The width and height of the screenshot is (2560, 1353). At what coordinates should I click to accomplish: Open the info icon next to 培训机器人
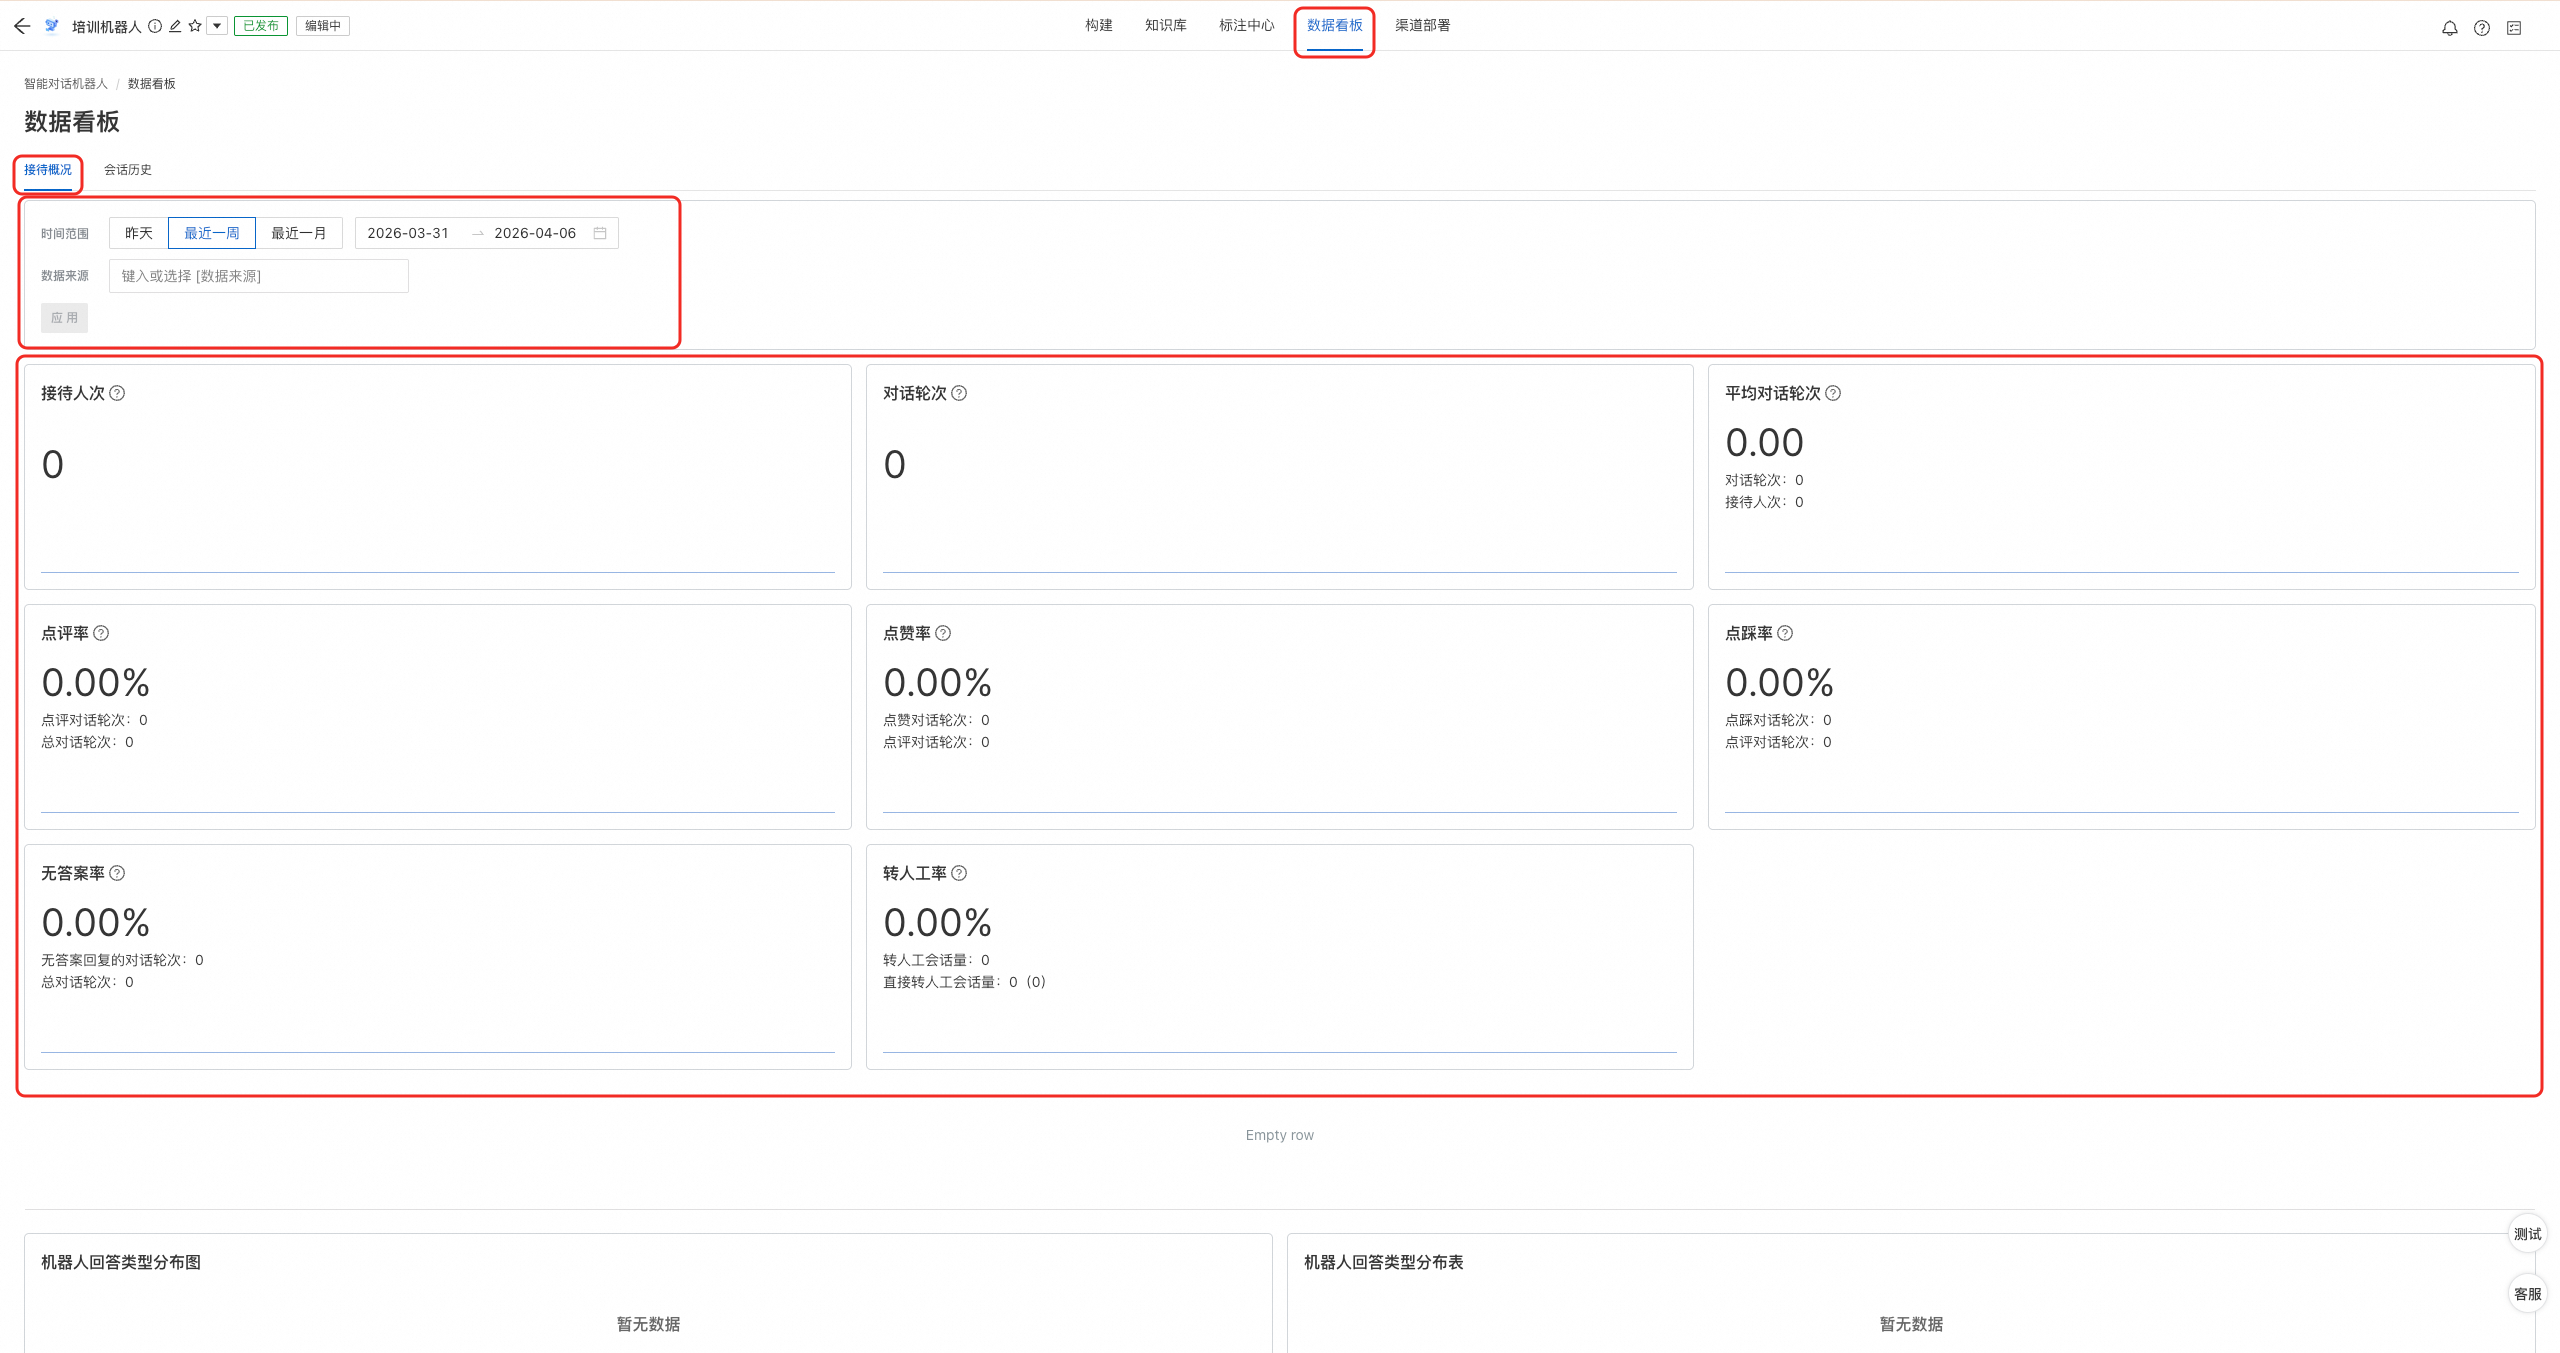[155, 26]
